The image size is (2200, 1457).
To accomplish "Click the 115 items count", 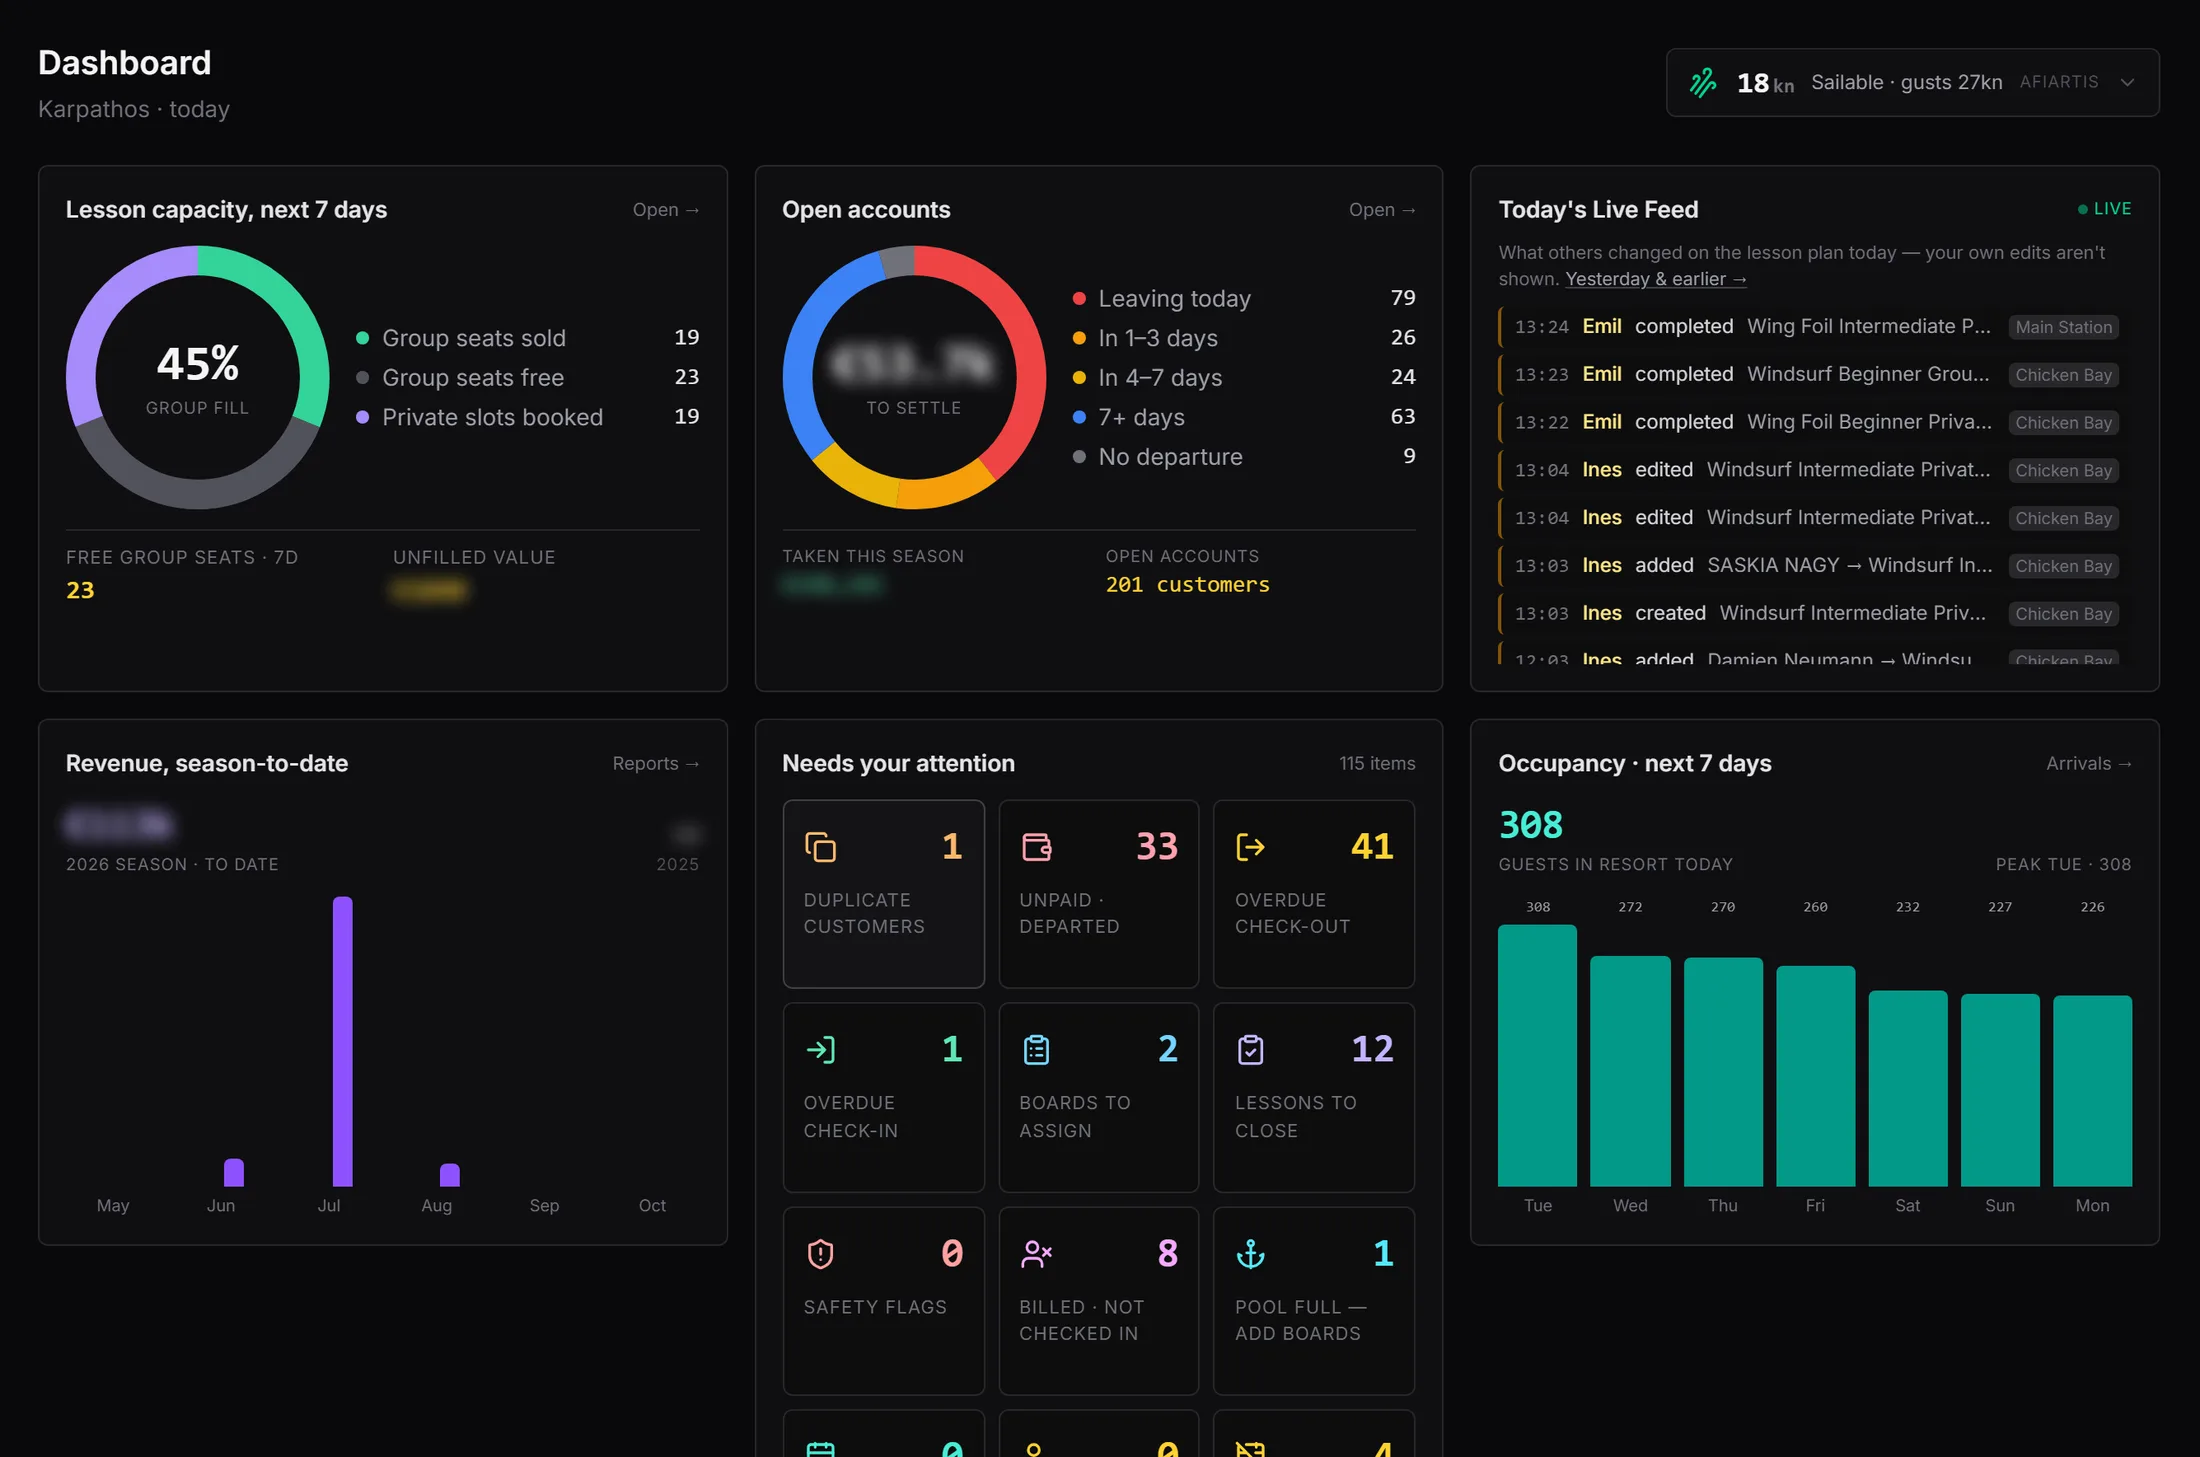I will pos(1377,763).
